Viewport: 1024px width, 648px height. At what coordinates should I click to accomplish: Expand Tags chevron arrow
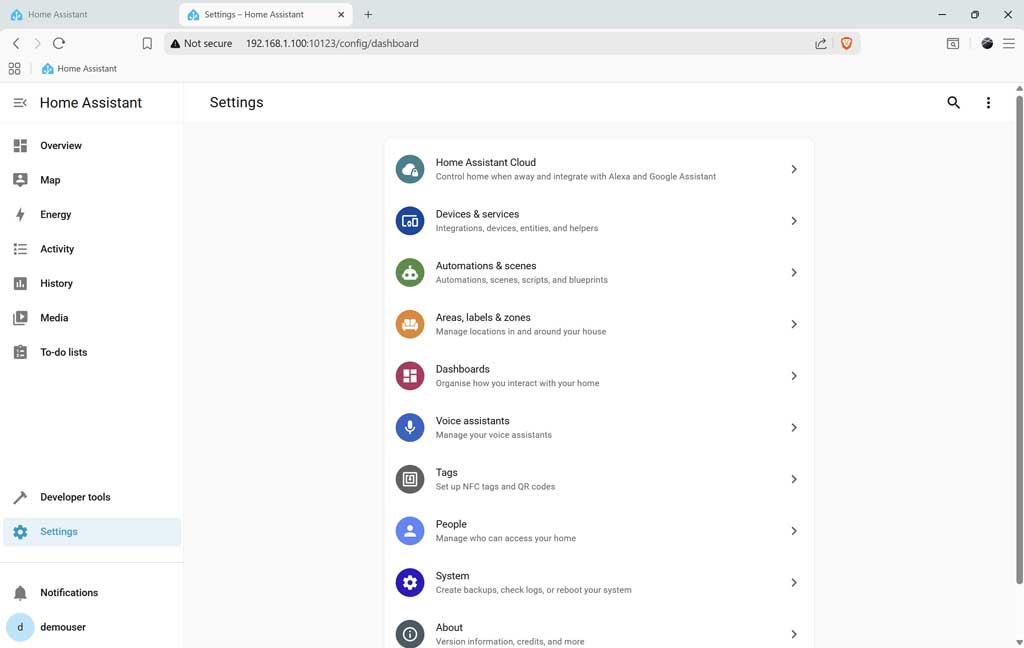click(x=793, y=479)
